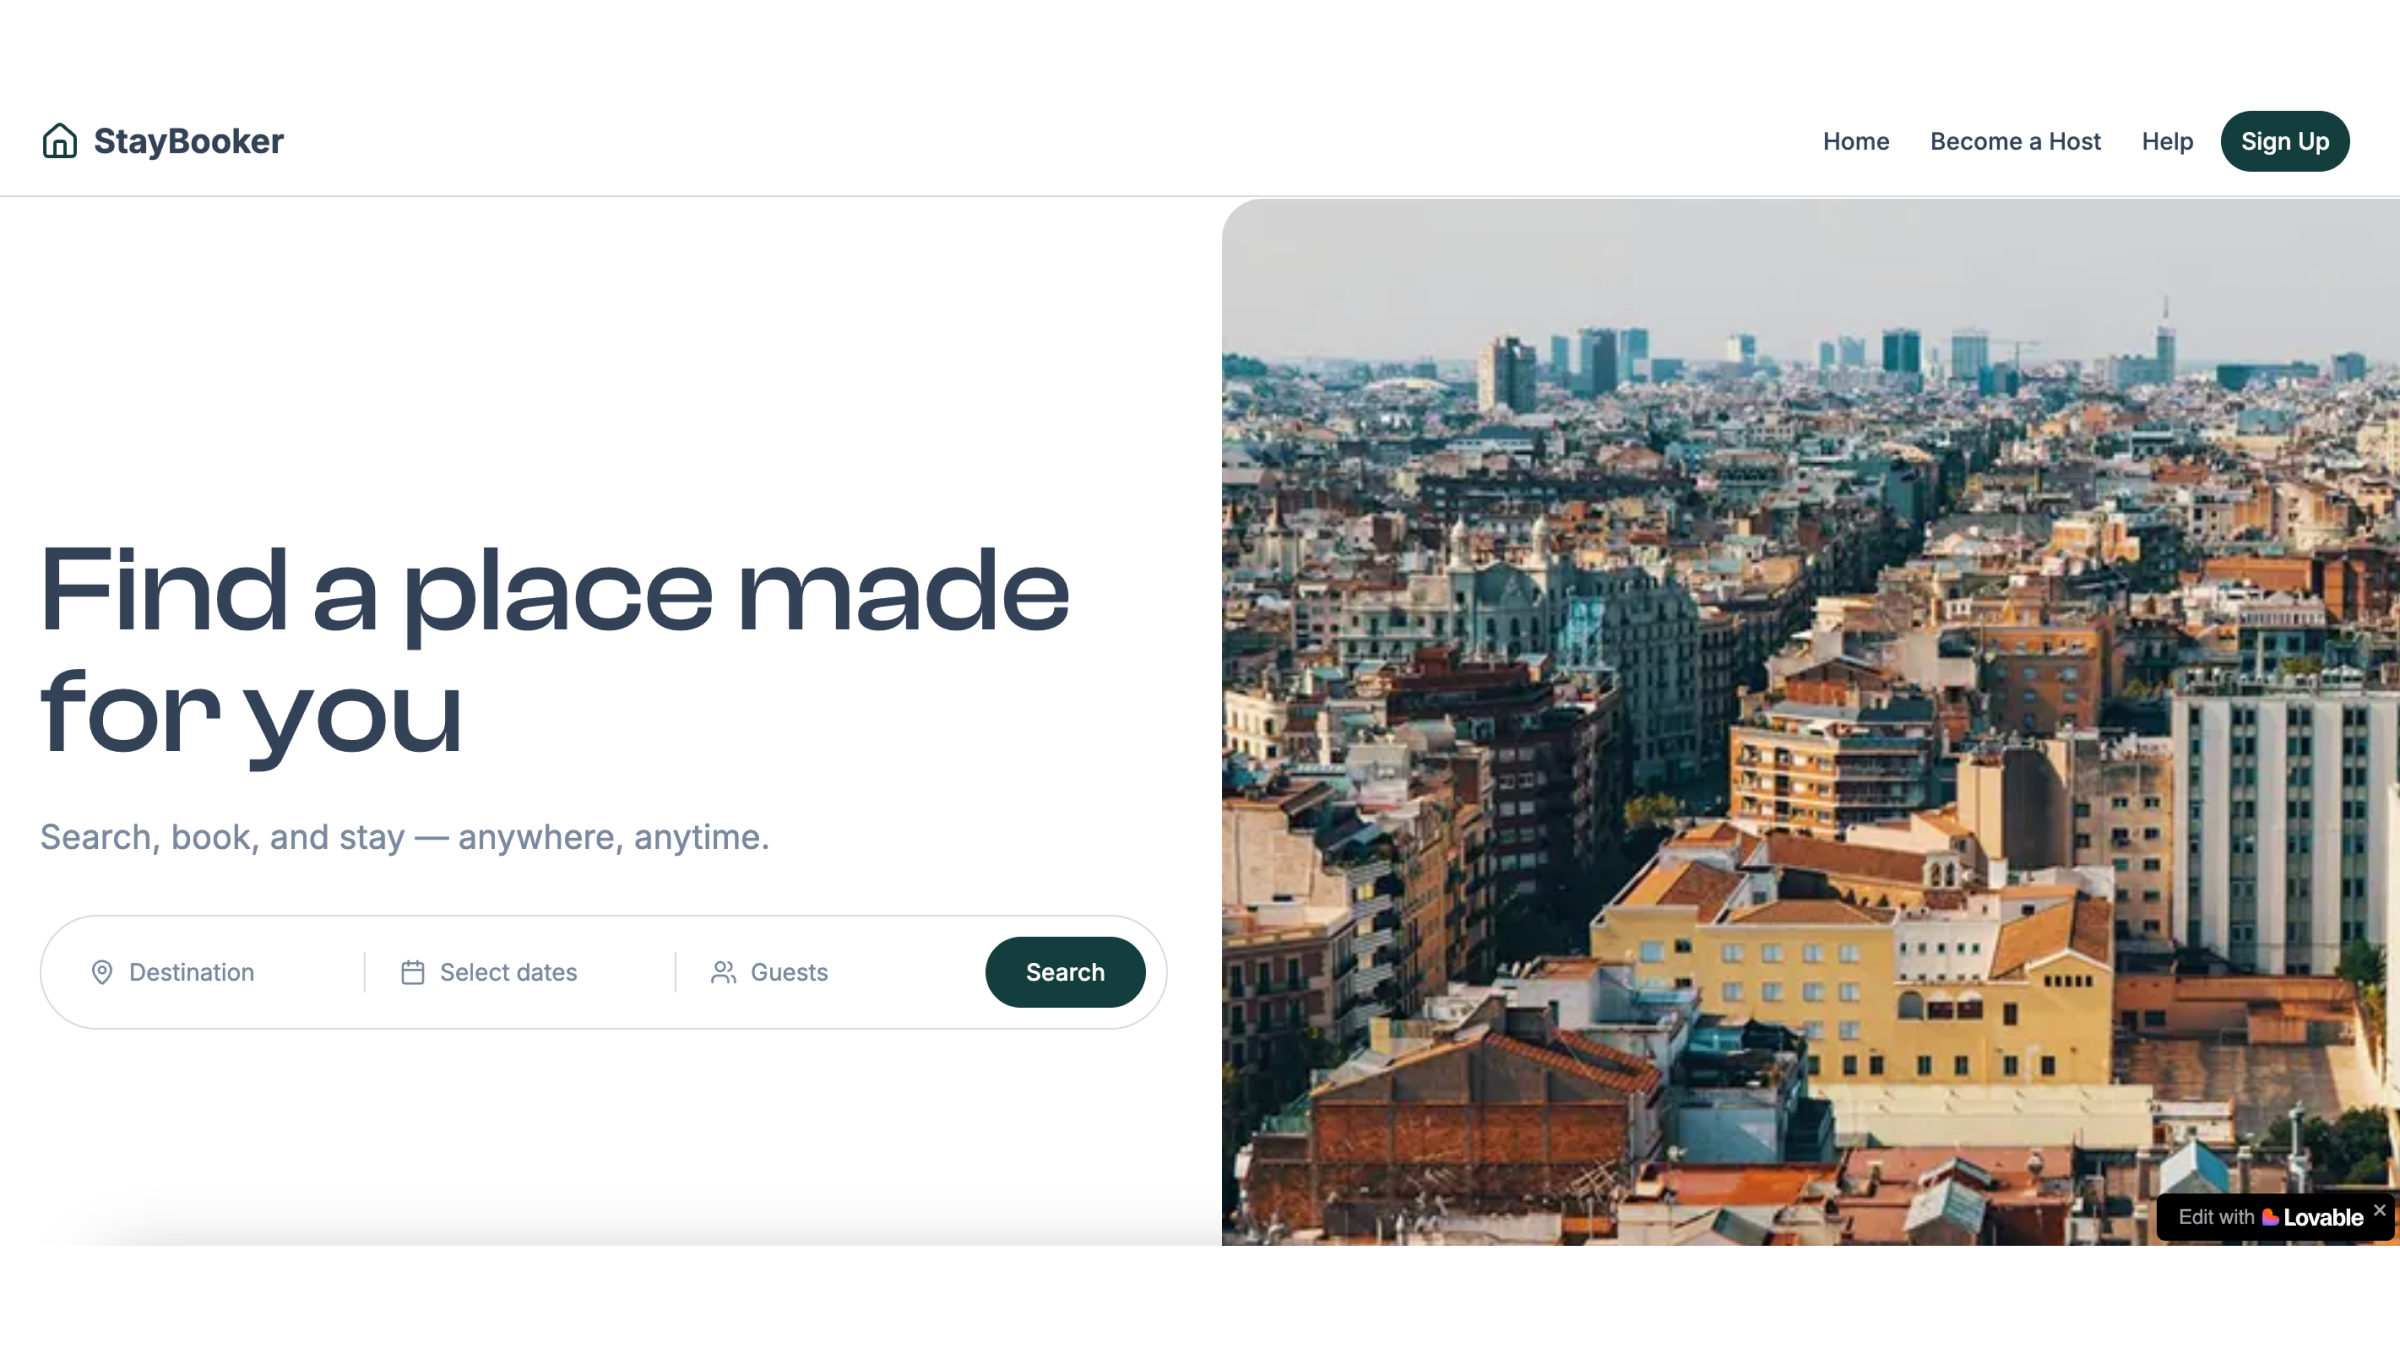Open the Select dates picker

pos(508,972)
